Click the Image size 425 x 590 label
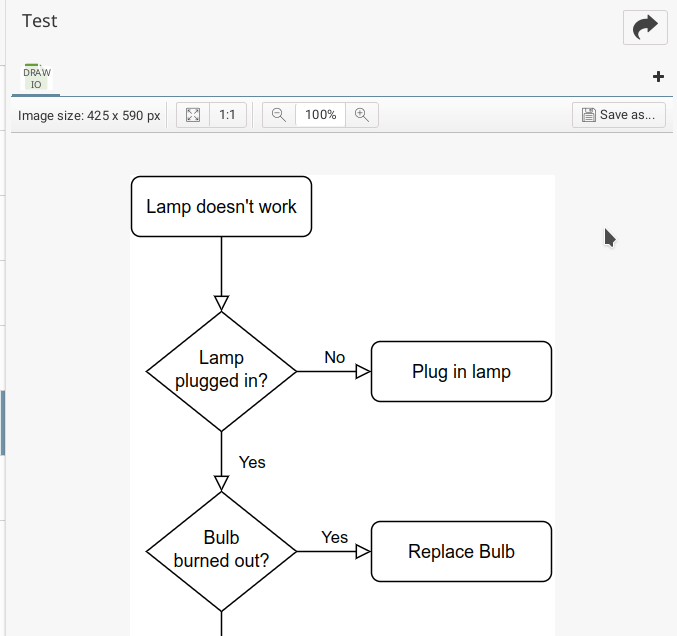Image resolution: width=677 pixels, height=636 pixels. pyautogui.click(x=89, y=115)
